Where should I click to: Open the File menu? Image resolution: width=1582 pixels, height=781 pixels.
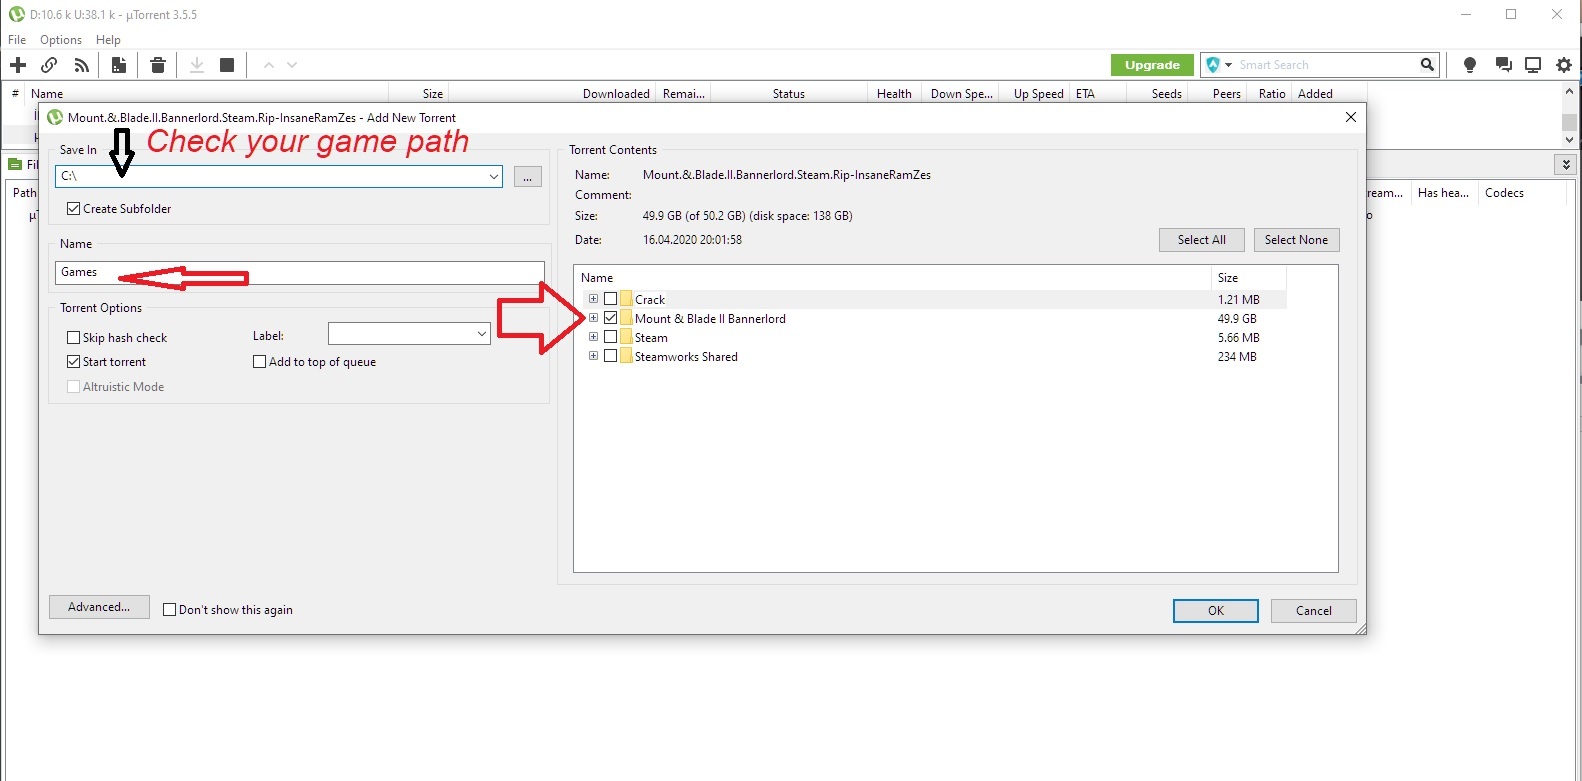(x=17, y=40)
